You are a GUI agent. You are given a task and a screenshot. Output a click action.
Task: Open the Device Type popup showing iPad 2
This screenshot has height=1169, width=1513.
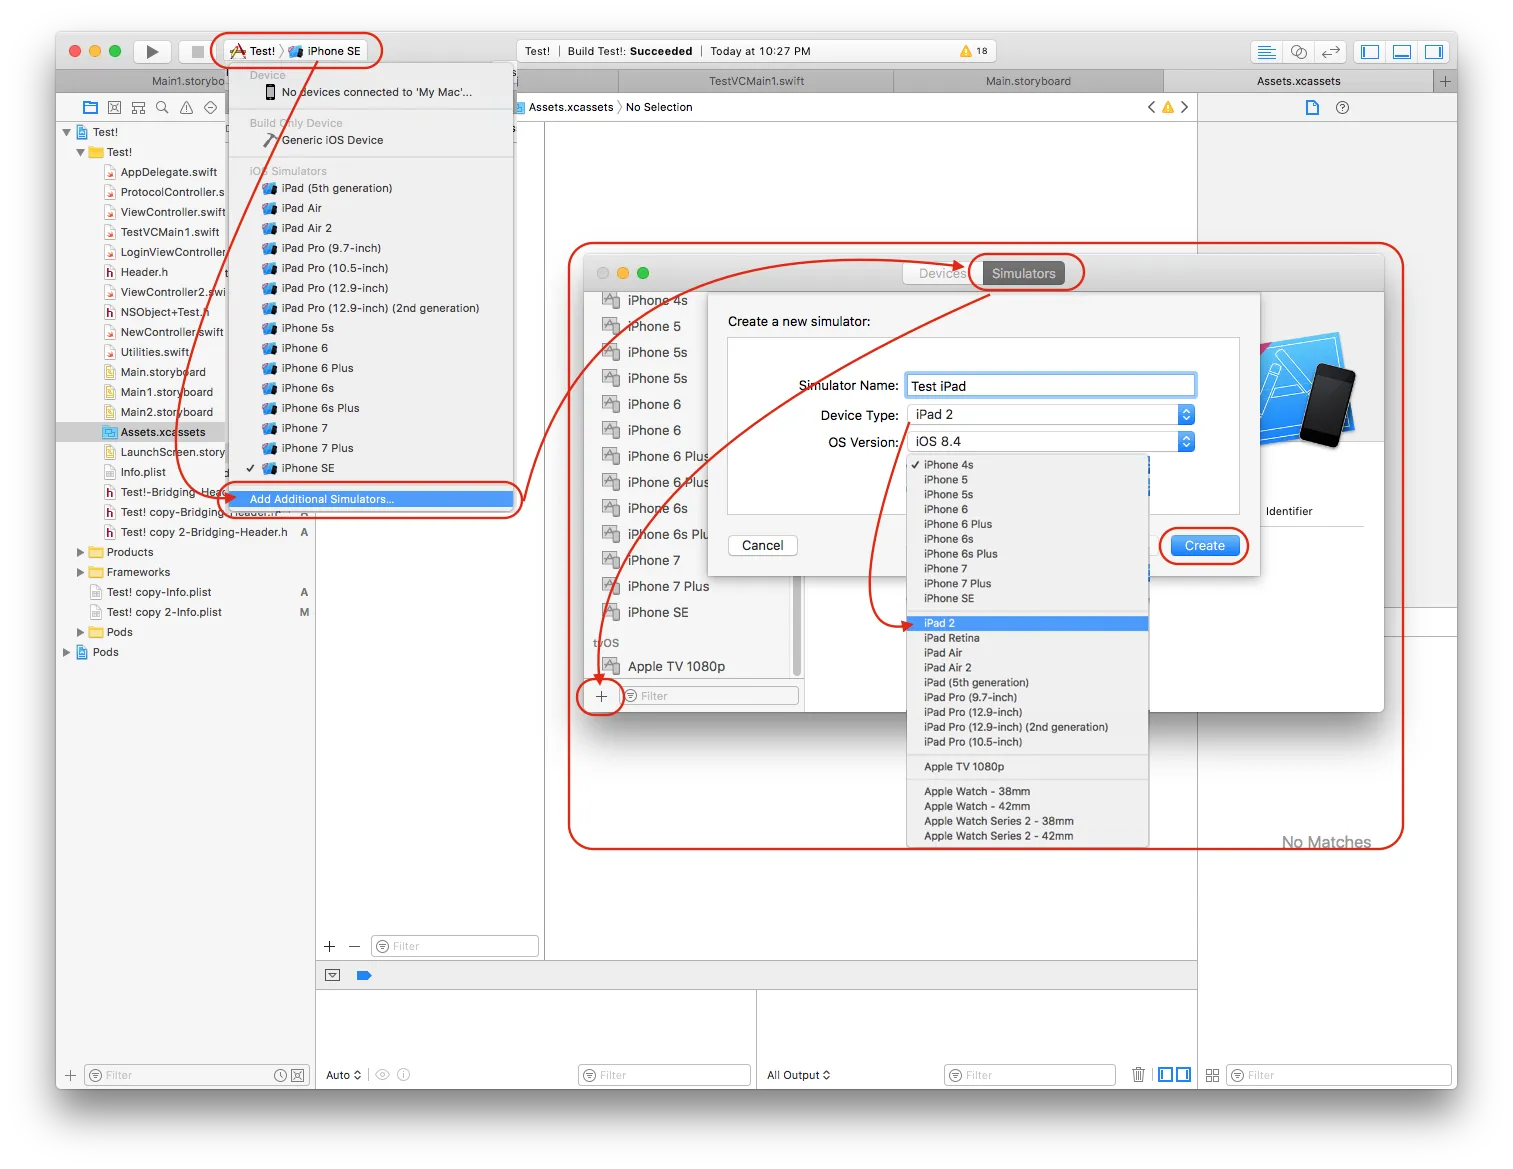pos(1051,414)
